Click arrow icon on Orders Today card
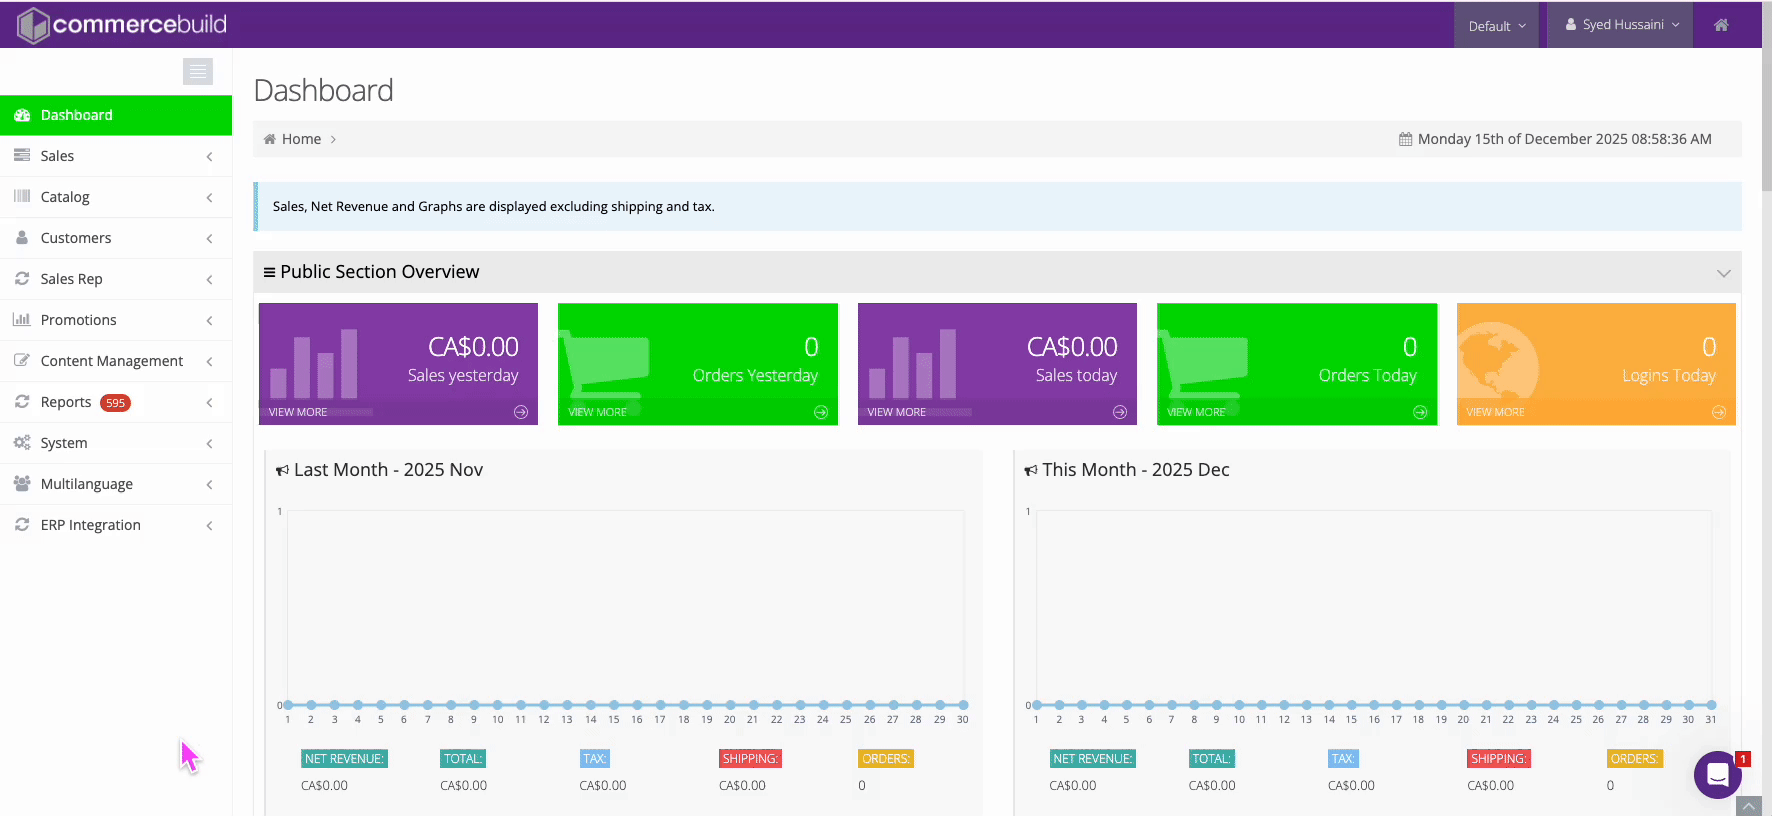The width and height of the screenshot is (1772, 816). click(x=1419, y=412)
